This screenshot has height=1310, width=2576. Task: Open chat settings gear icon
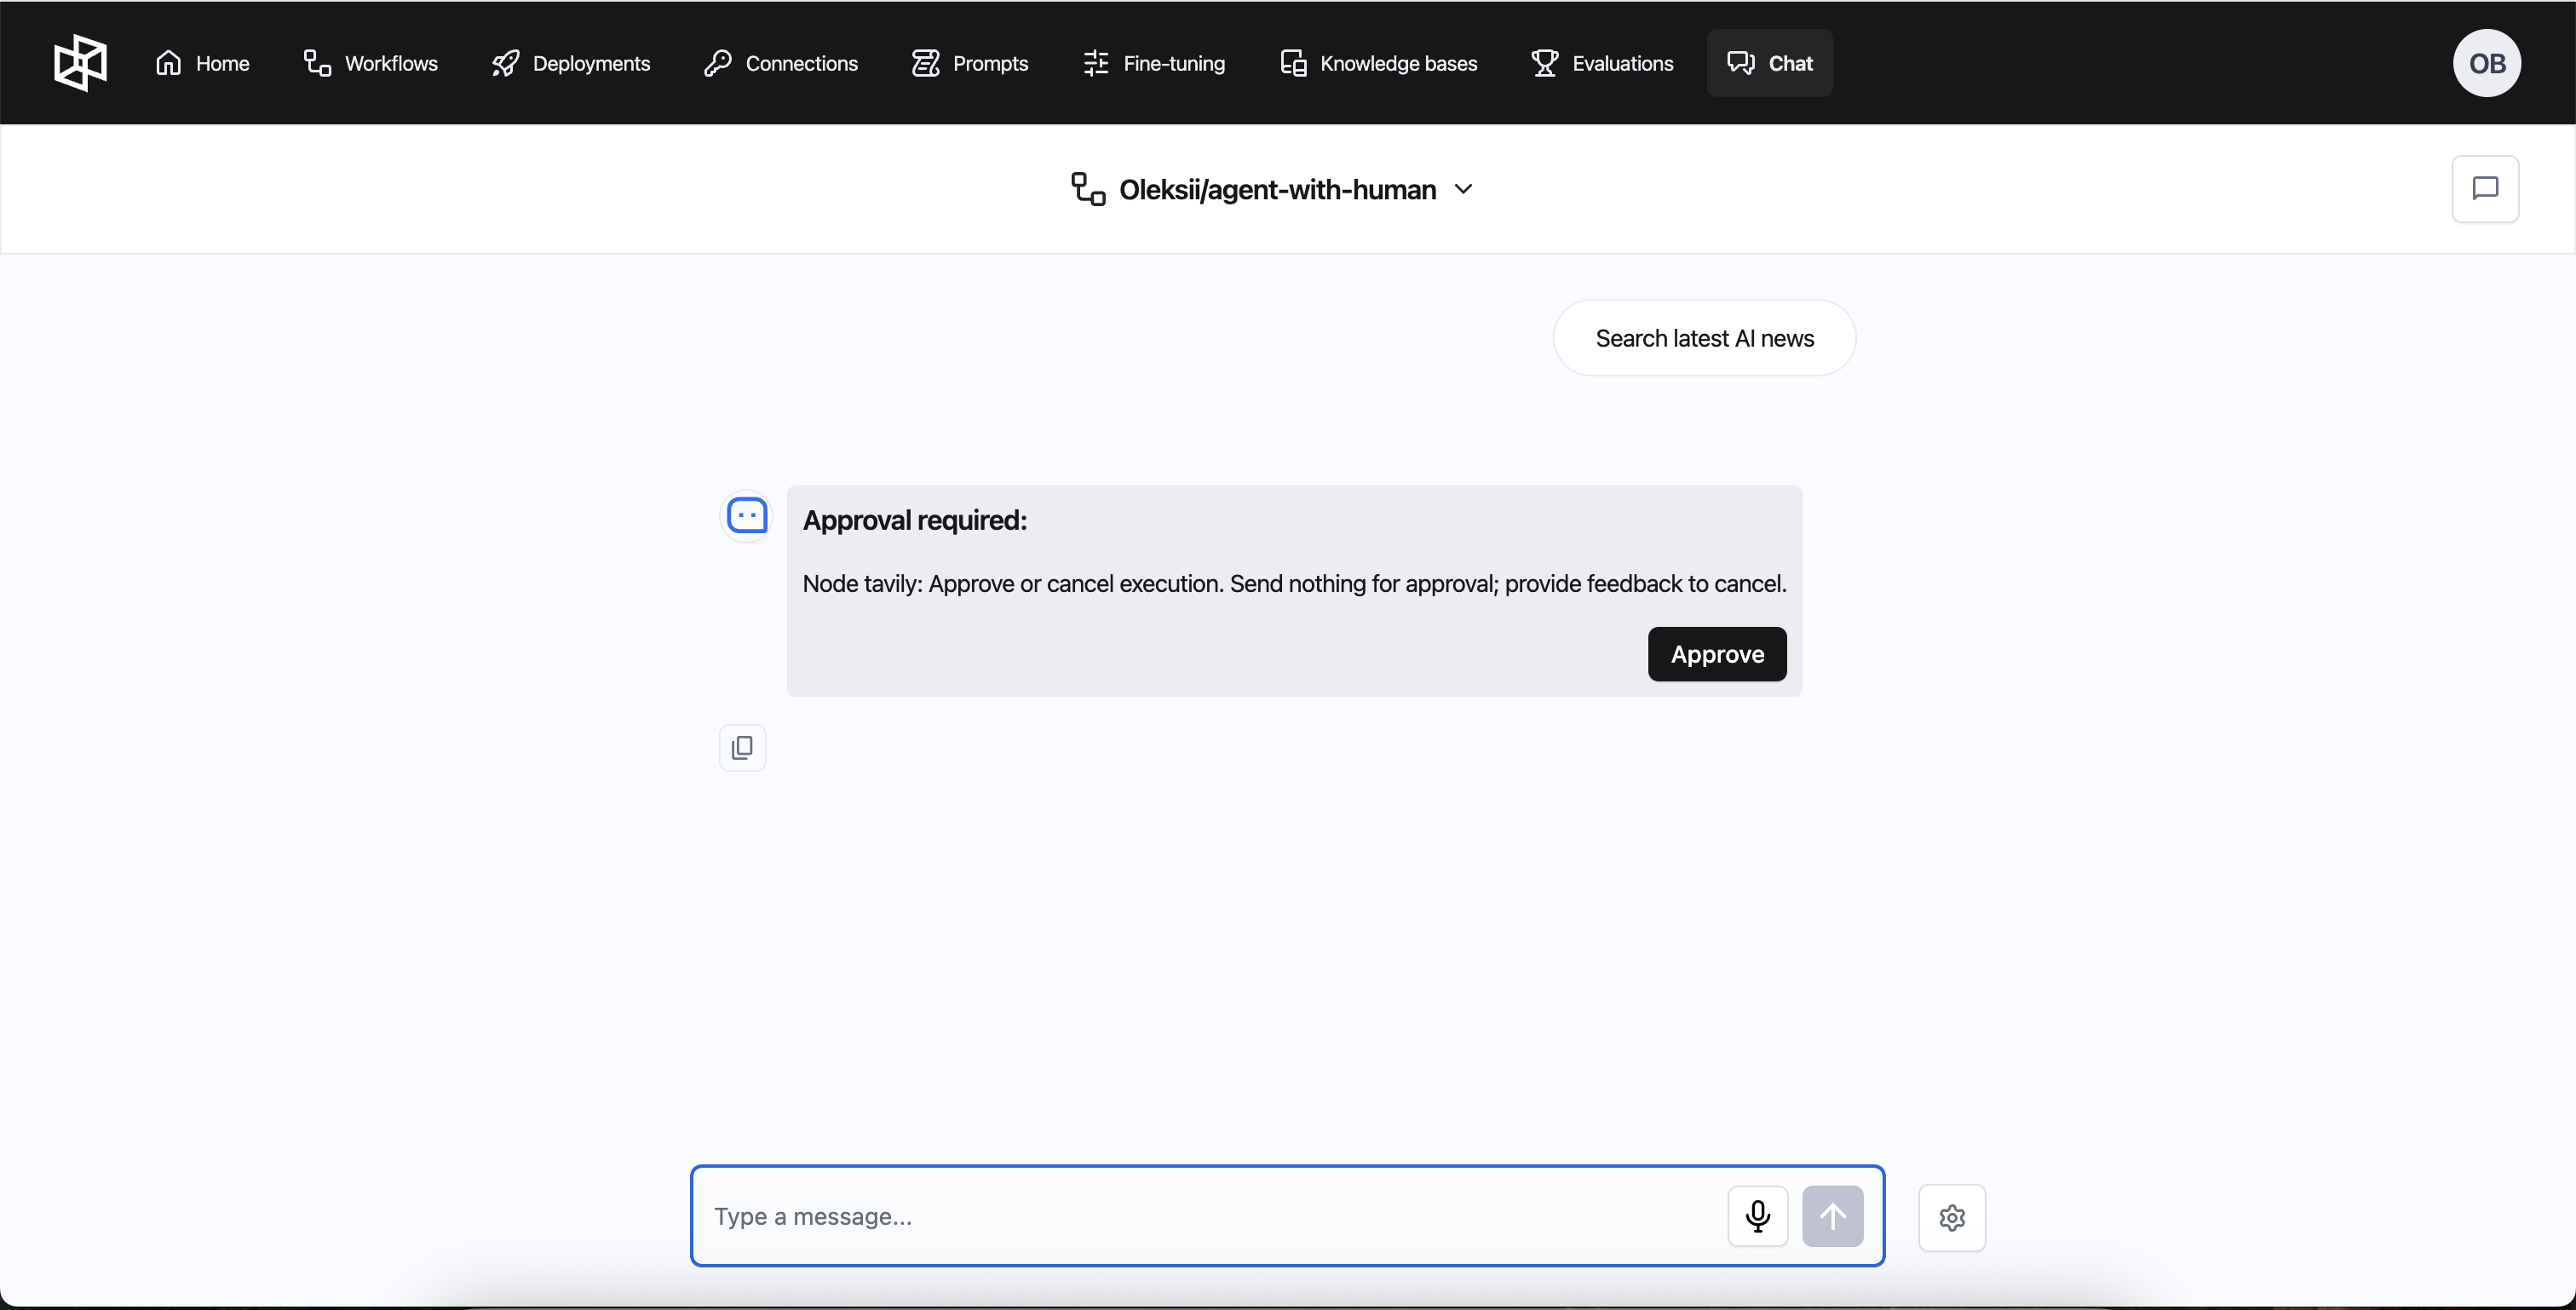(1951, 1217)
